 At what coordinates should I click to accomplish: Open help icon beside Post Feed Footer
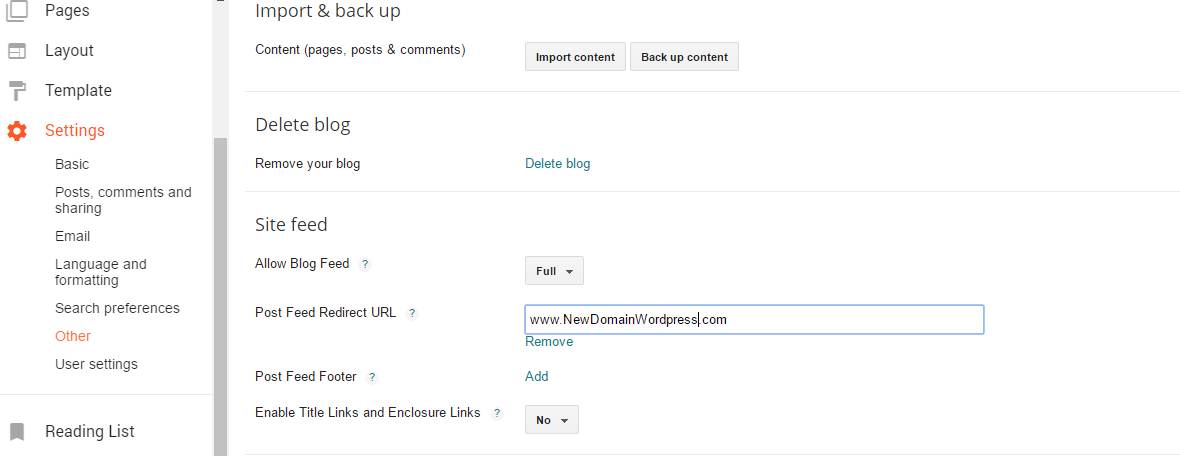point(372,377)
